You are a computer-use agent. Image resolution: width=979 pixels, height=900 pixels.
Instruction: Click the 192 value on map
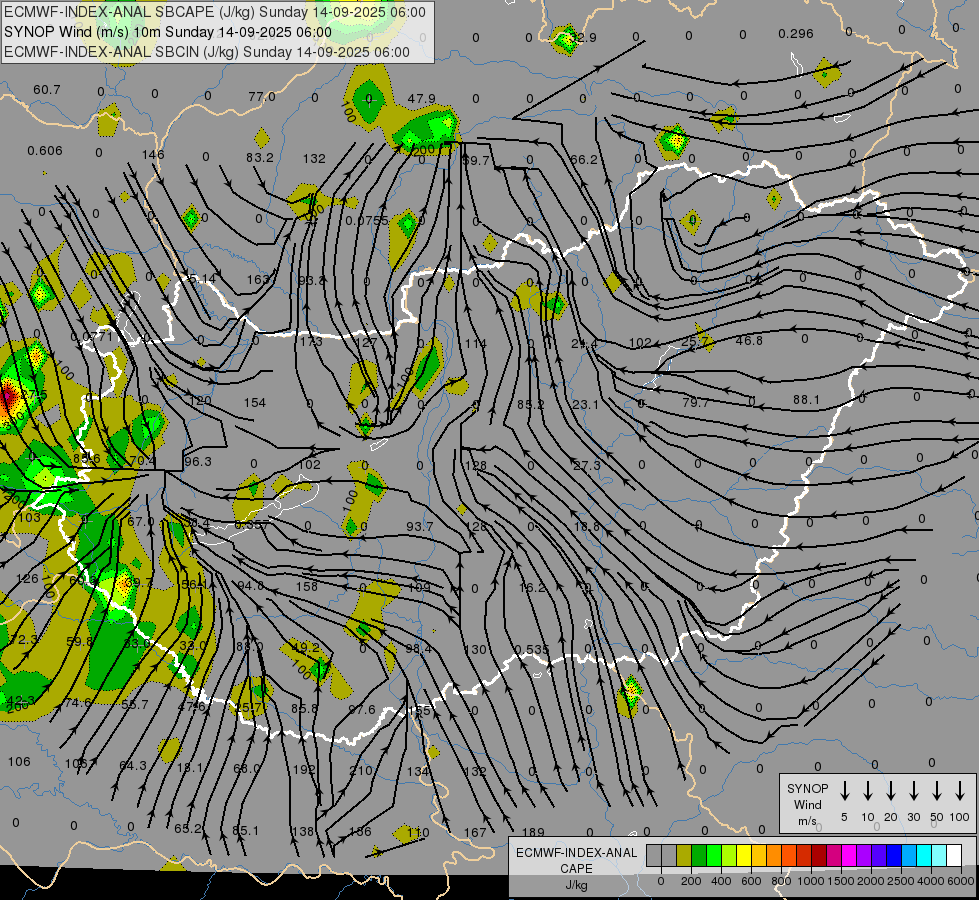point(304,769)
